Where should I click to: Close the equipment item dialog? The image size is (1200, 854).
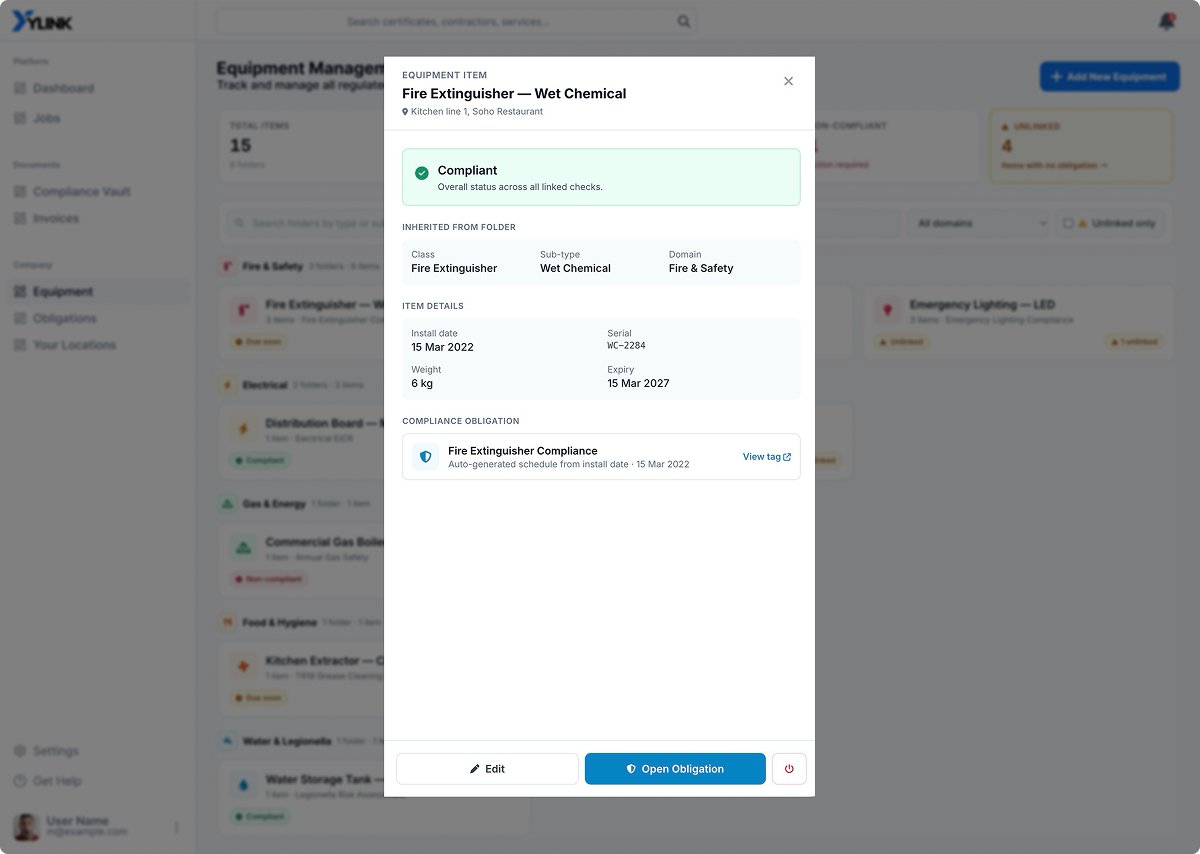click(788, 81)
